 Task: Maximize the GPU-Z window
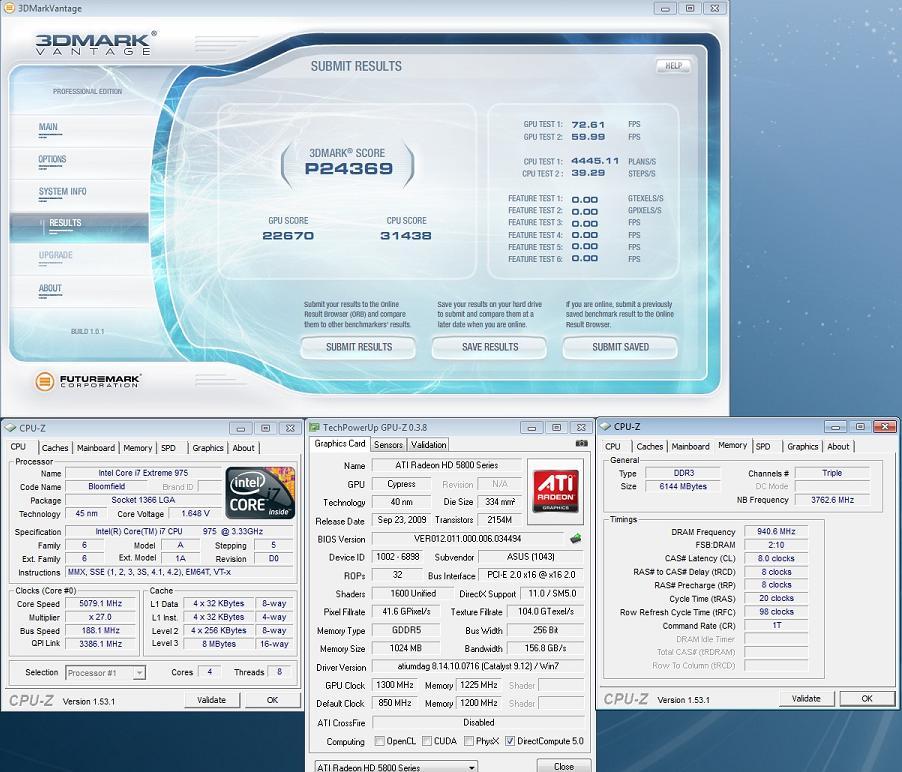point(556,427)
